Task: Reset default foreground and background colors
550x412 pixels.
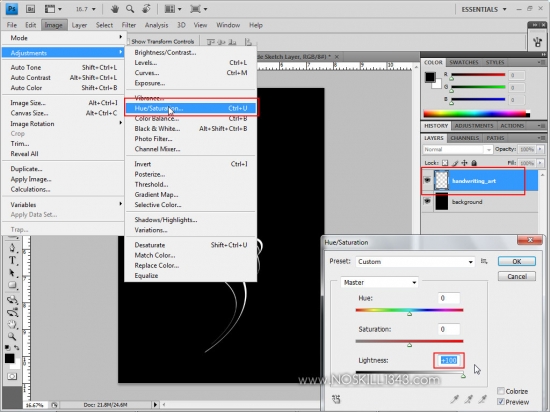Action: coord(7,348)
